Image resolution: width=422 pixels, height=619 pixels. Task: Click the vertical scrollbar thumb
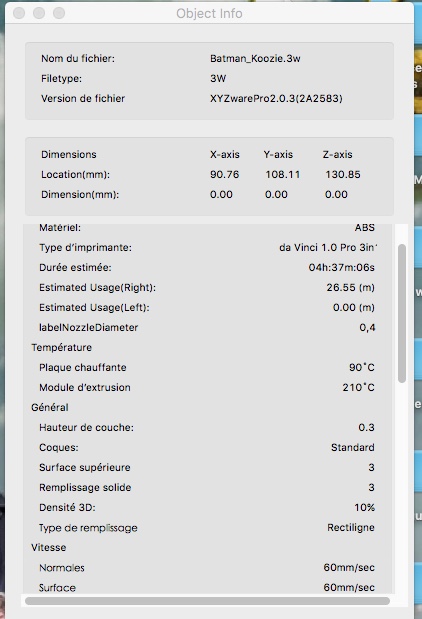(402, 313)
